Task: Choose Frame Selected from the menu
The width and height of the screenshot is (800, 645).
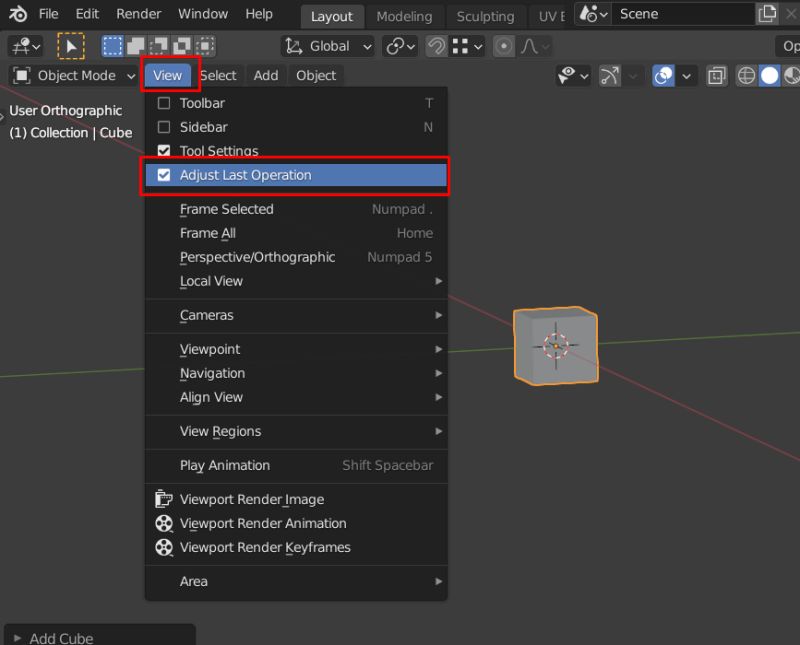Action: coord(226,209)
